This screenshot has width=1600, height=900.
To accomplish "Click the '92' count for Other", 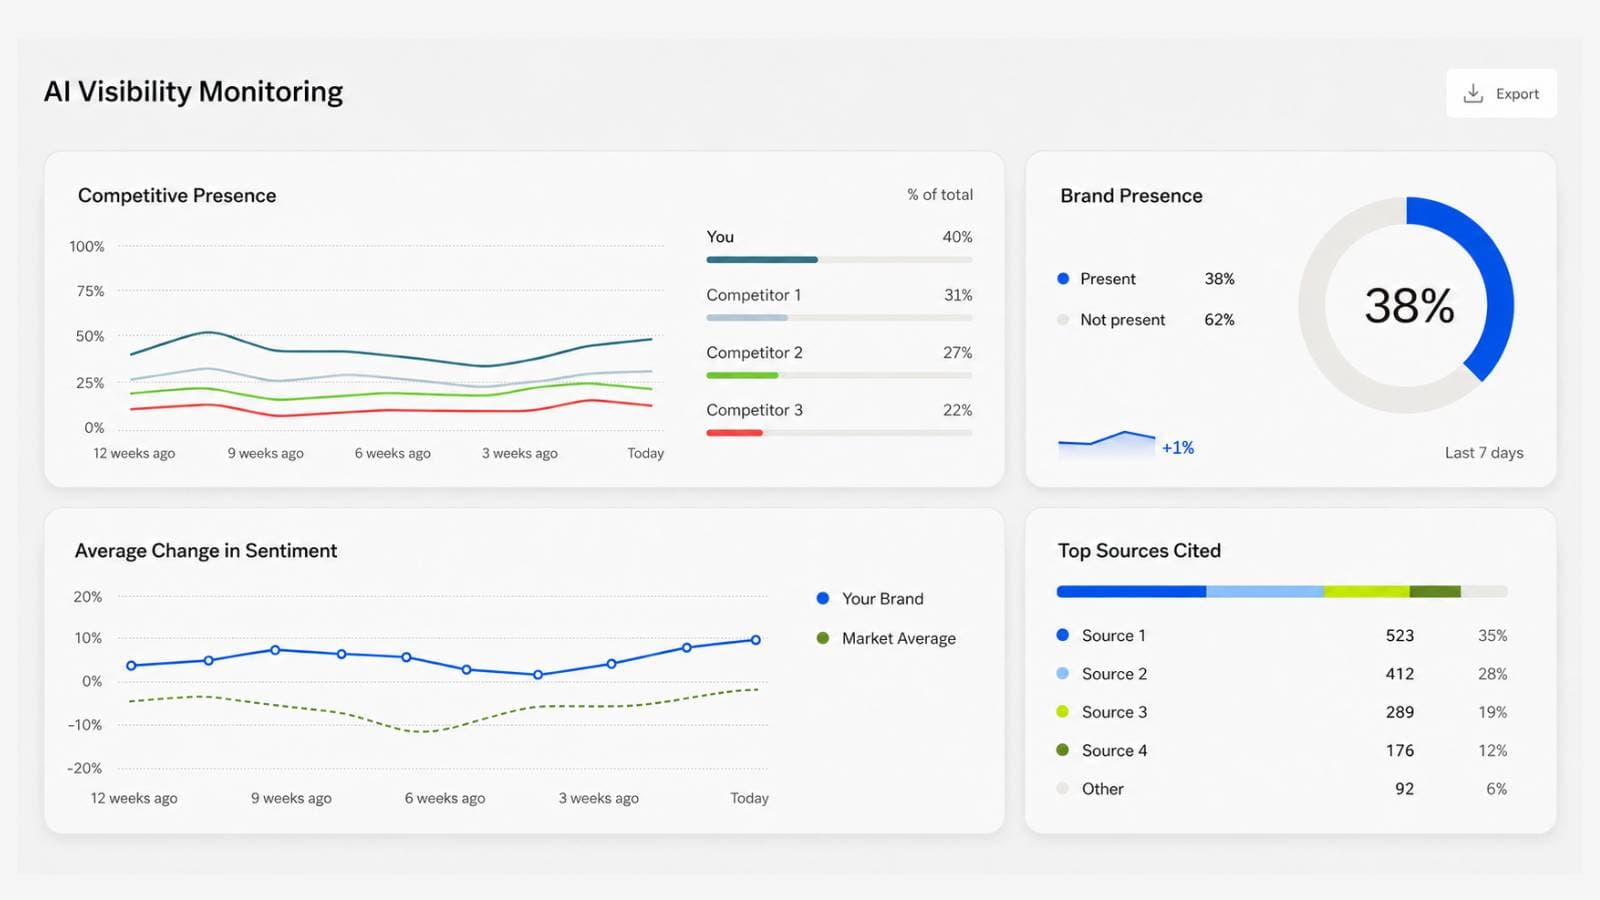I will 1405,789.
